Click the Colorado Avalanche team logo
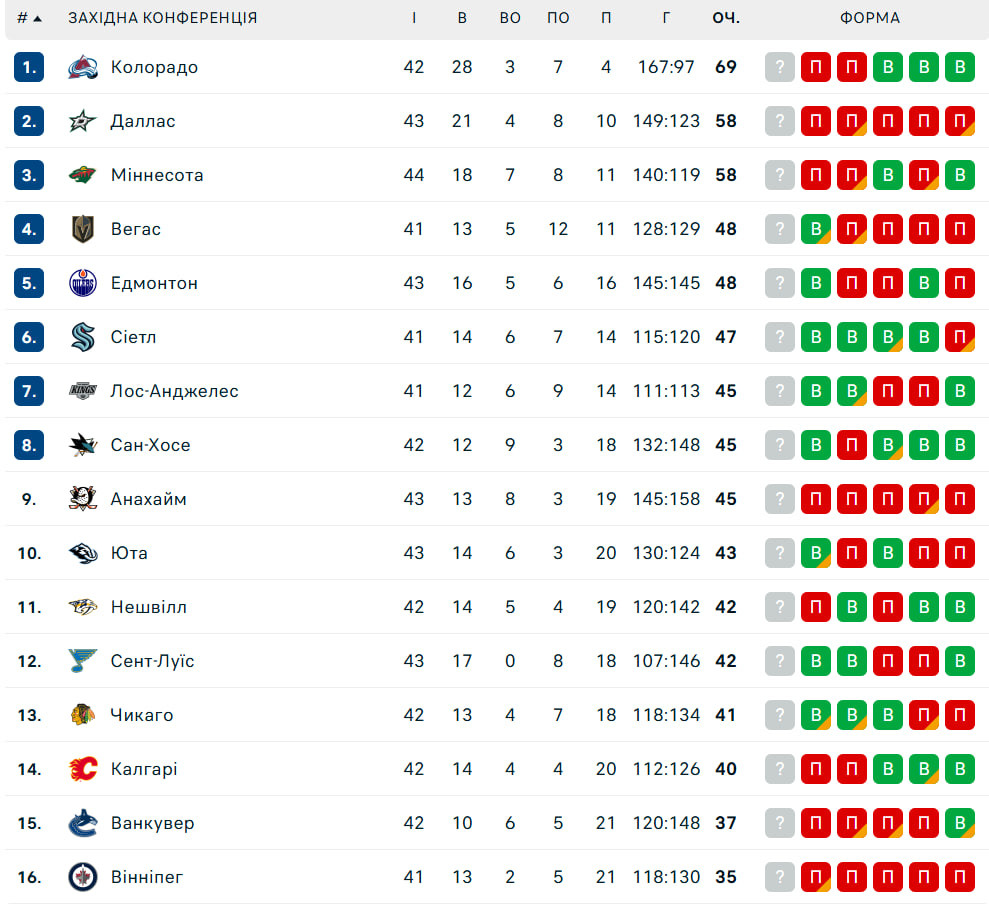 (x=83, y=67)
